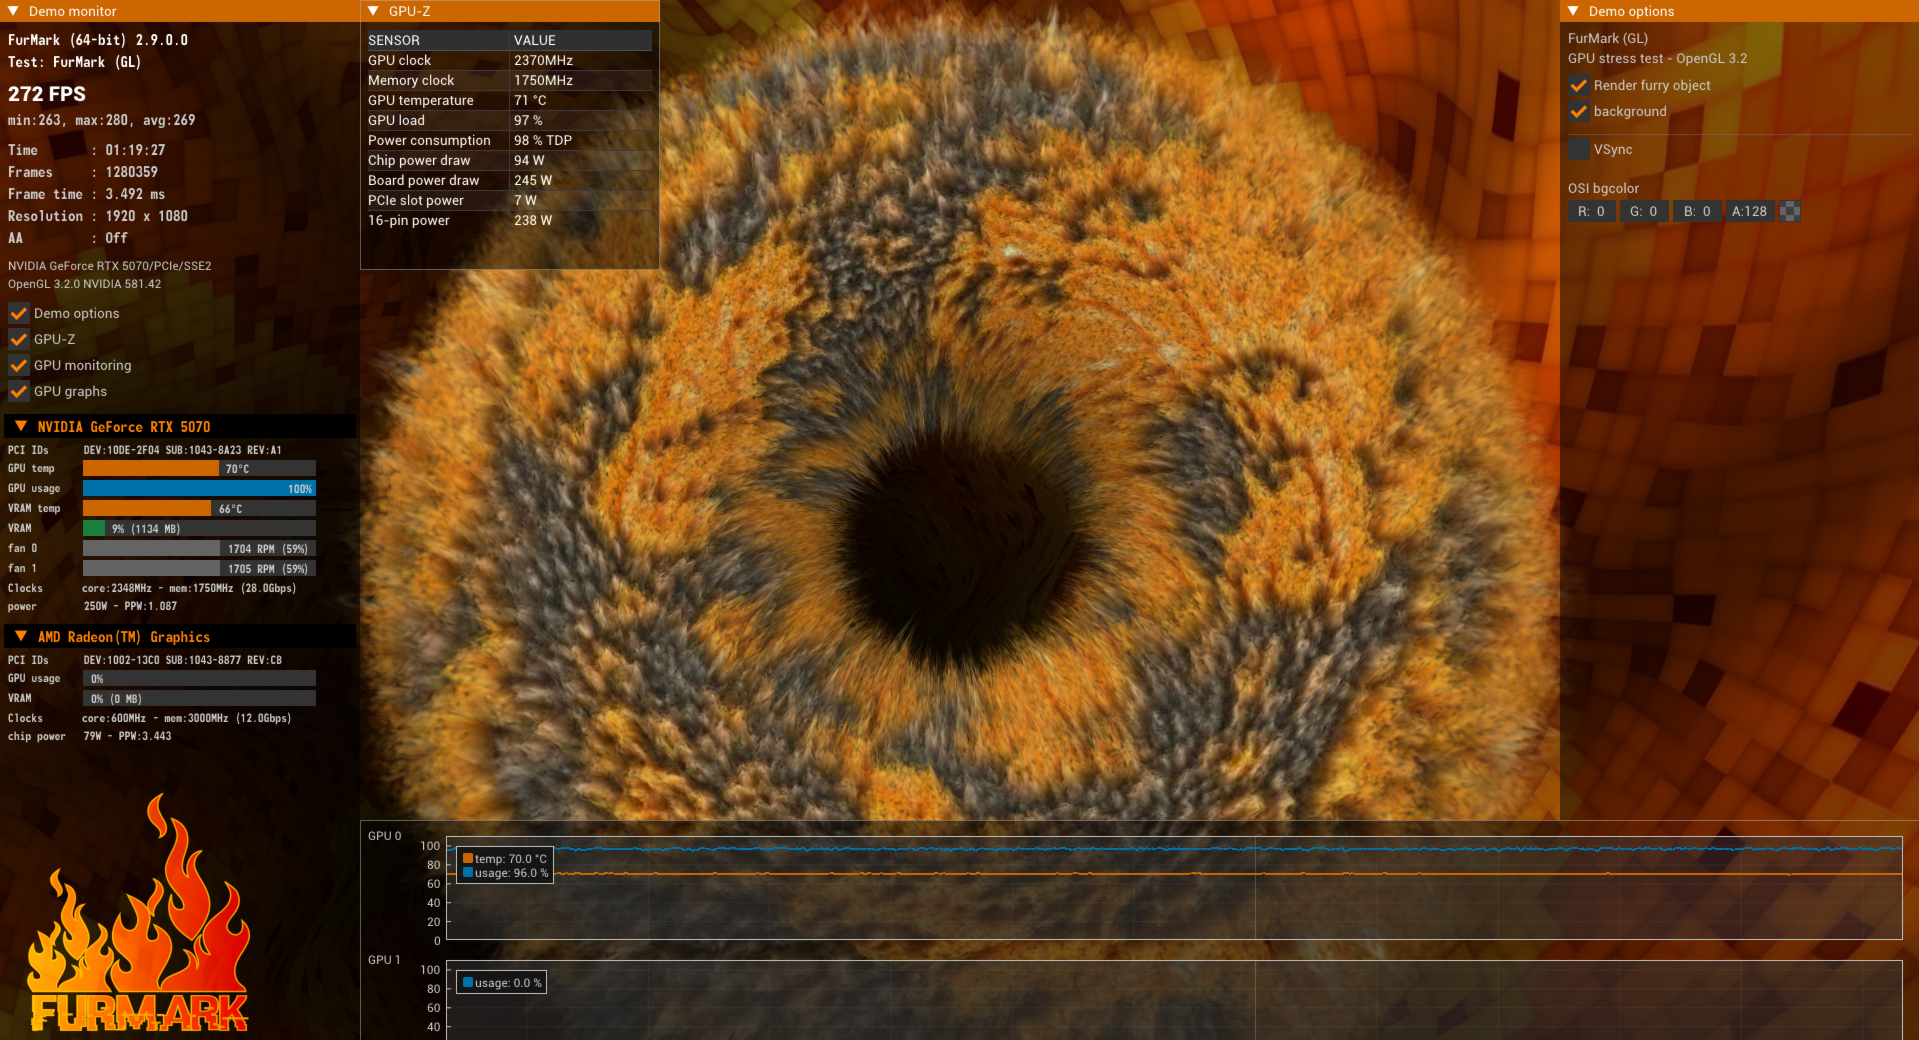The width and height of the screenshot is (1919, 1040).
Task: Select the A:128 alpha value field
Action: point(1749,211)
